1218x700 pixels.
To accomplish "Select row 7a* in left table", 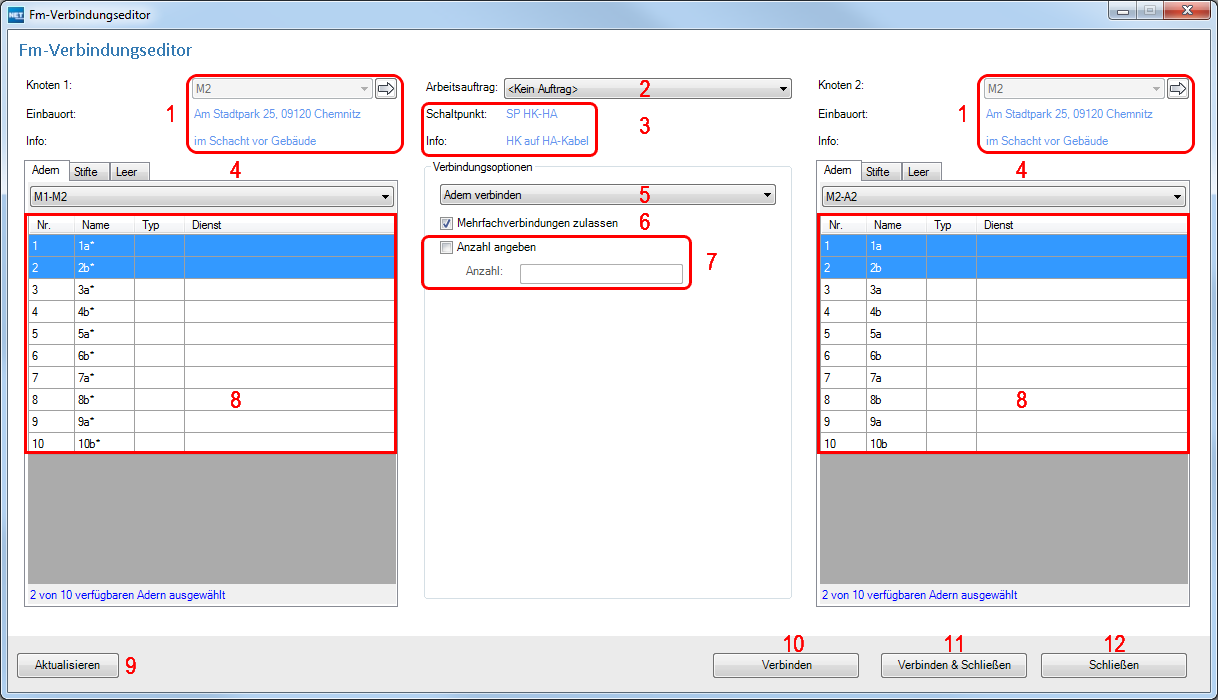I will click(x=211, y=377).
